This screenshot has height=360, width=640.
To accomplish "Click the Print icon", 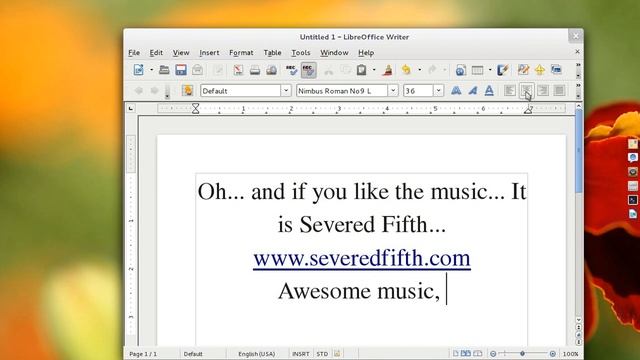I will pyautogui.click(x=255, y=70).
